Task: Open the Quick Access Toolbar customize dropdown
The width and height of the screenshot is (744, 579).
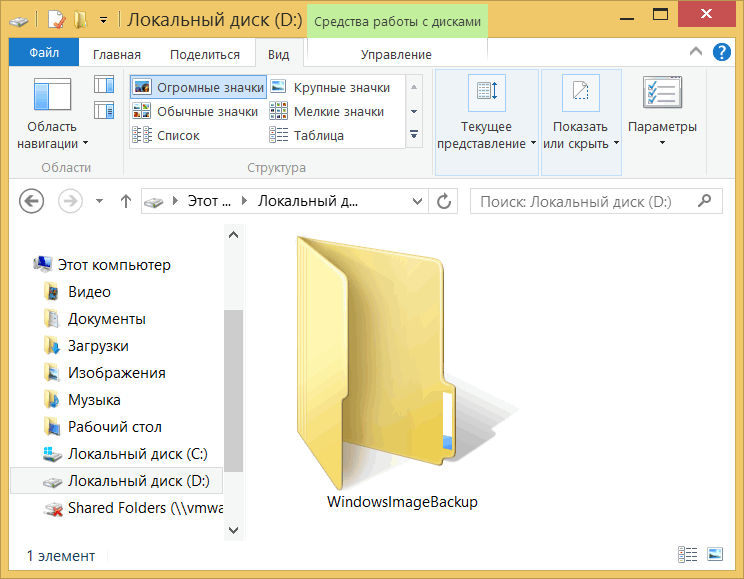Action: 103,20
